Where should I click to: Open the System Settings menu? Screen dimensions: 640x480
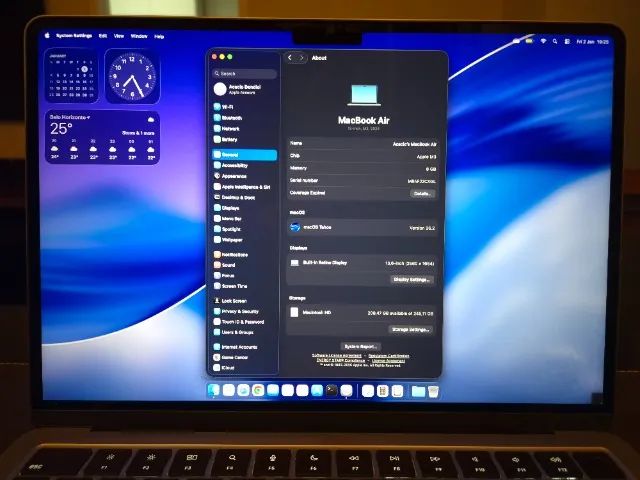74,36
